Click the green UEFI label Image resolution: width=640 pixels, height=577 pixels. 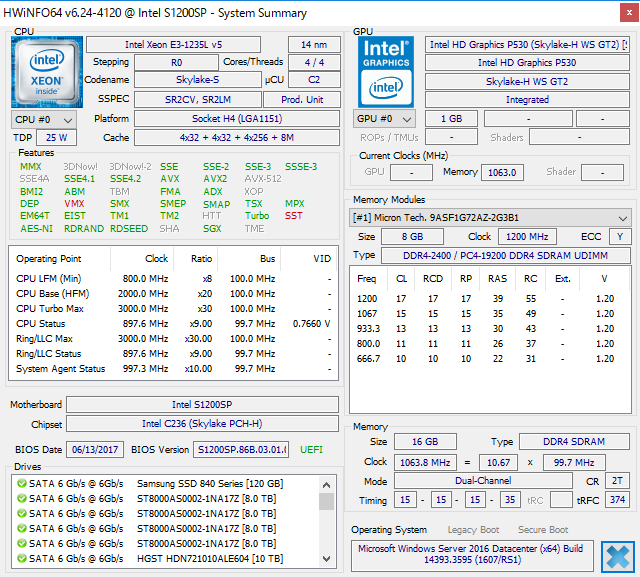pyautogui.click(x=311, y=450)
